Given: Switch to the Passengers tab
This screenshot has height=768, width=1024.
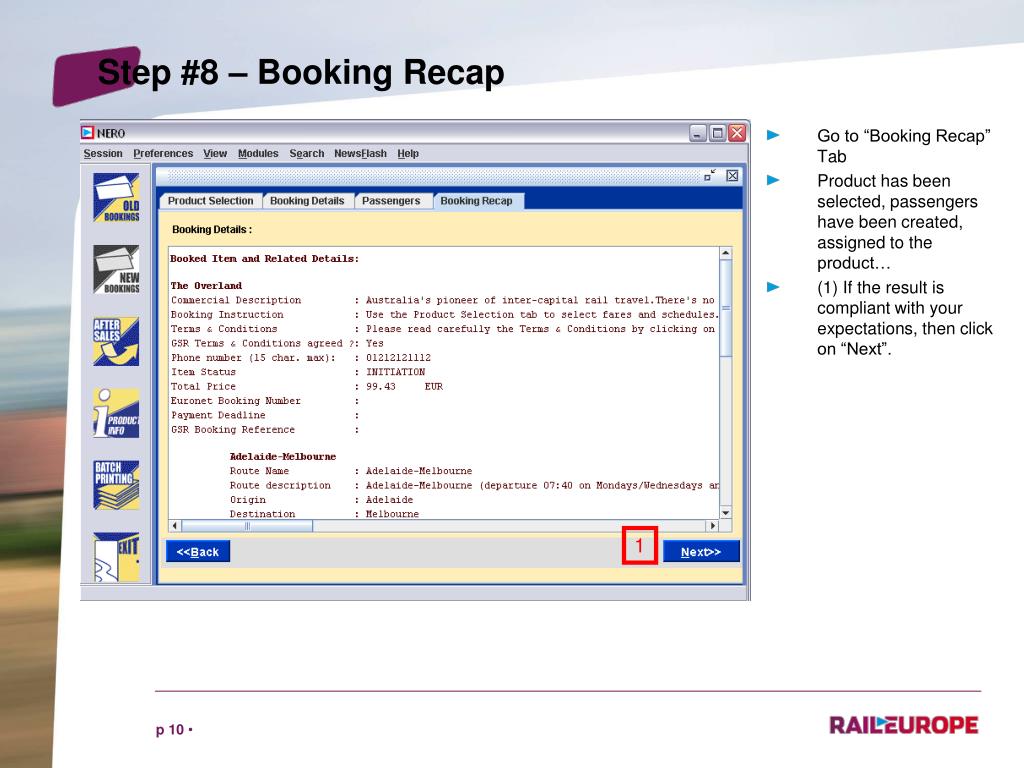Looking at the screenshot, I should pos(391,200).
